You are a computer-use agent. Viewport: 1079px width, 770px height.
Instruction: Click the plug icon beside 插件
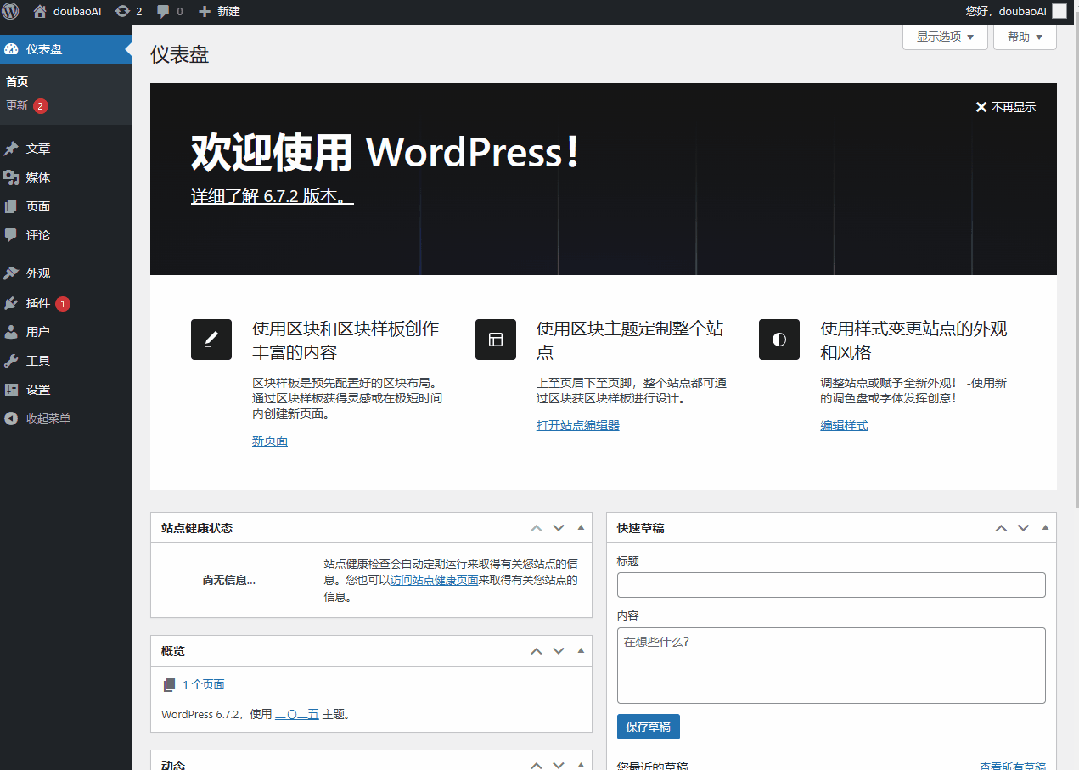click(x=11, y=303)
